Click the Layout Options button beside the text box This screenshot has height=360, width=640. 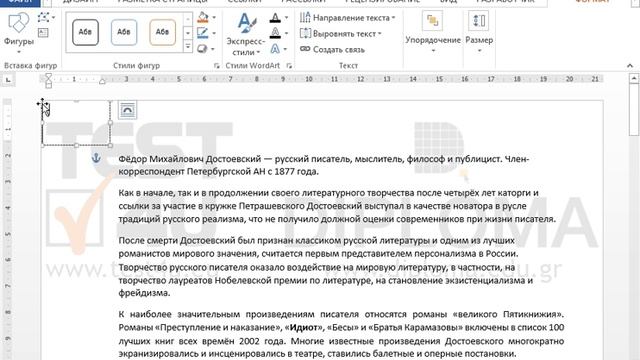127,110
